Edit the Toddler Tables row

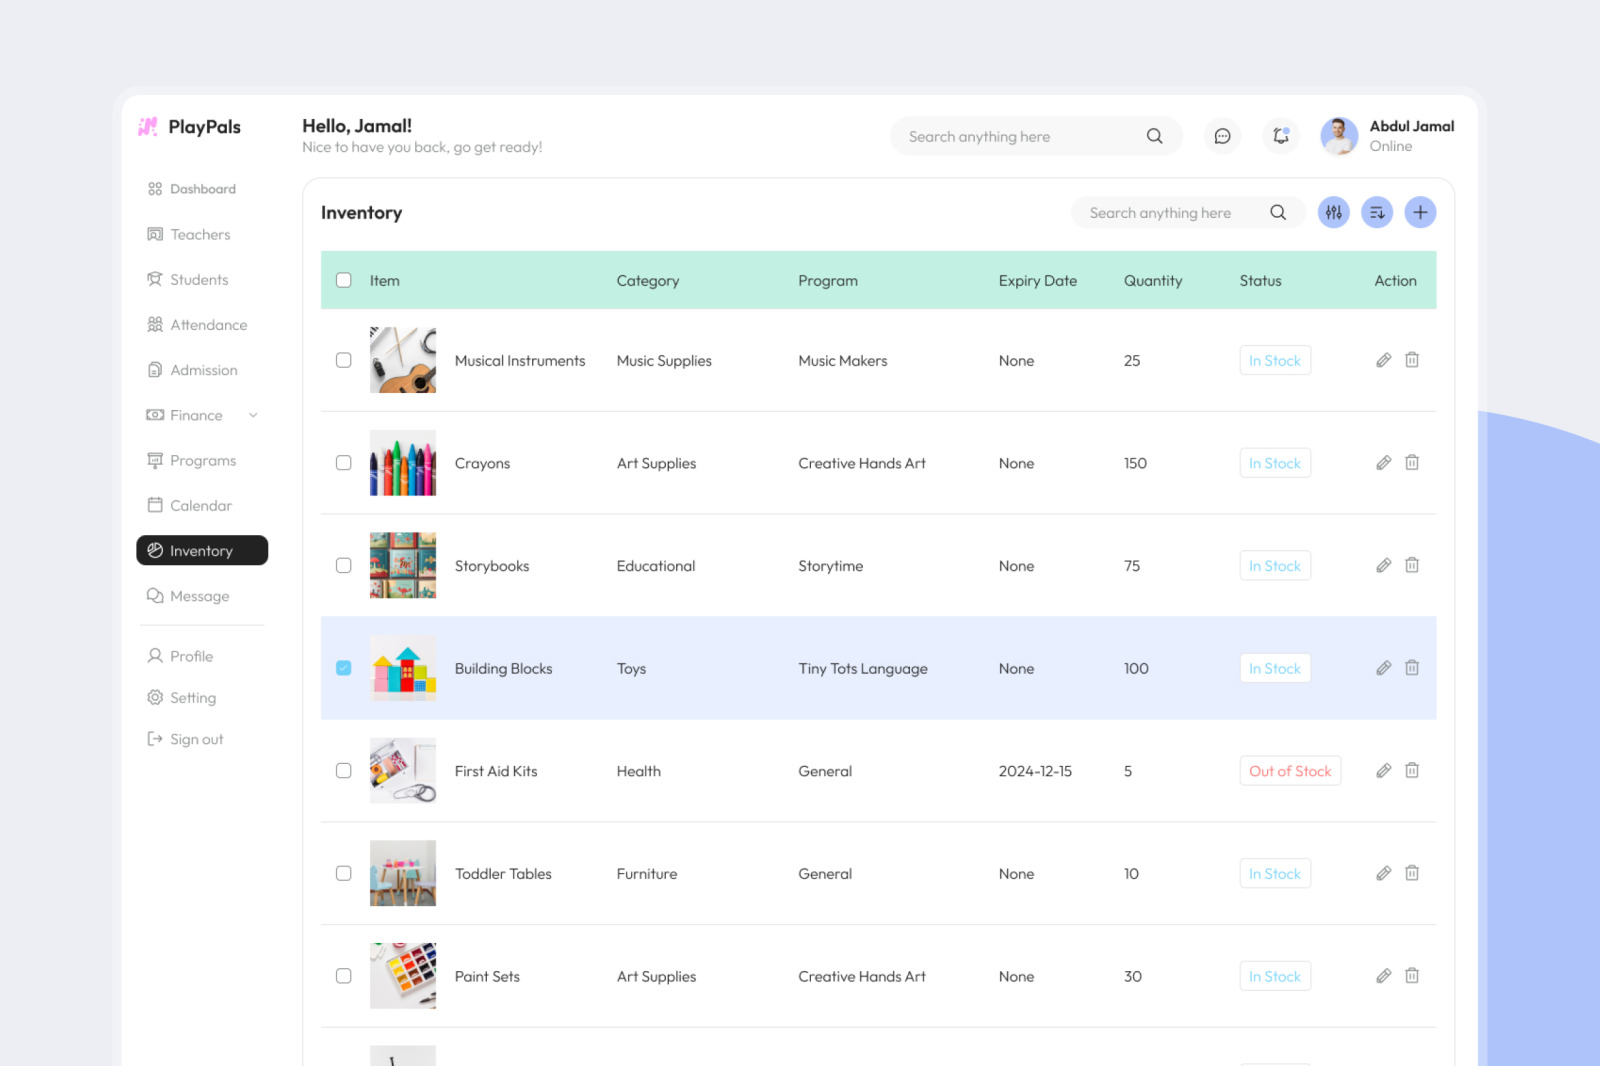pyautogui.click(x=1383, y=873)
